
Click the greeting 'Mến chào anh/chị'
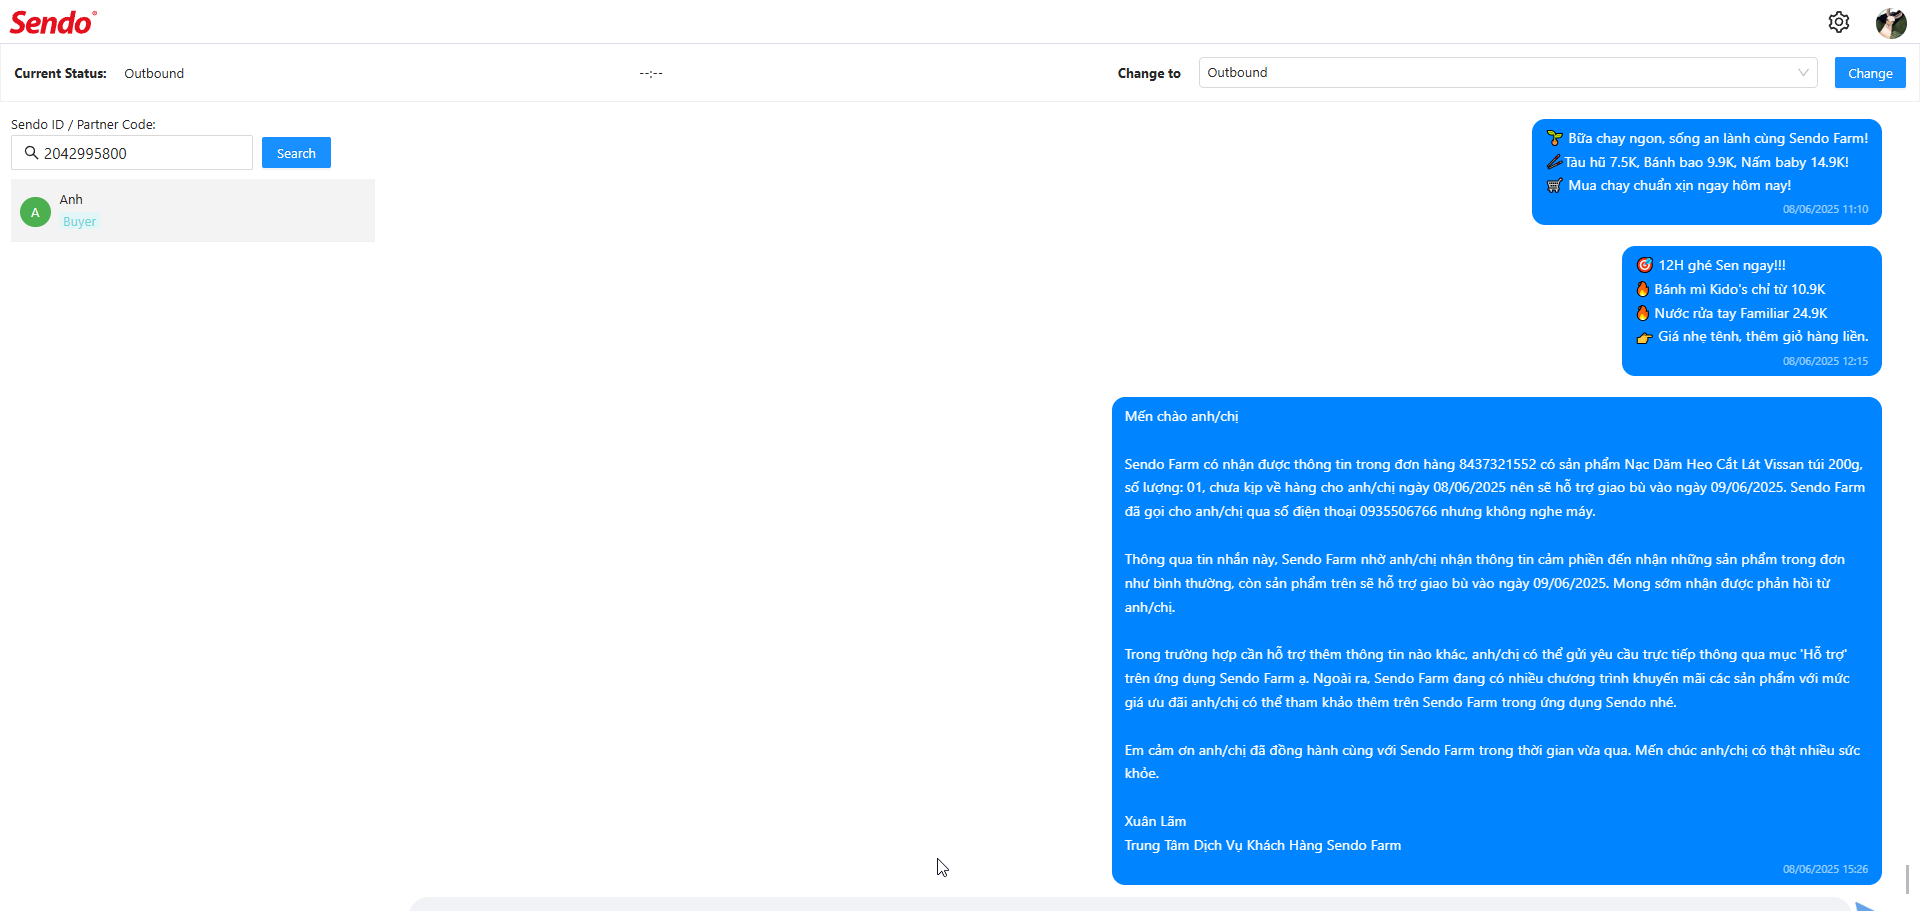[x=1181, y=416]
